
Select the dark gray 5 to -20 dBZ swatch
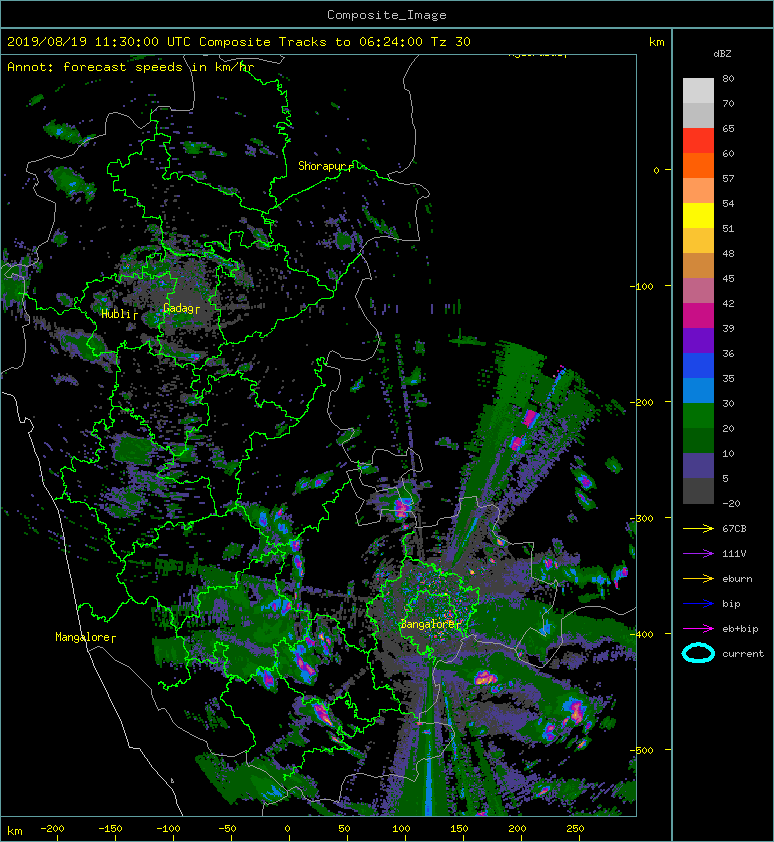(698, 491)
